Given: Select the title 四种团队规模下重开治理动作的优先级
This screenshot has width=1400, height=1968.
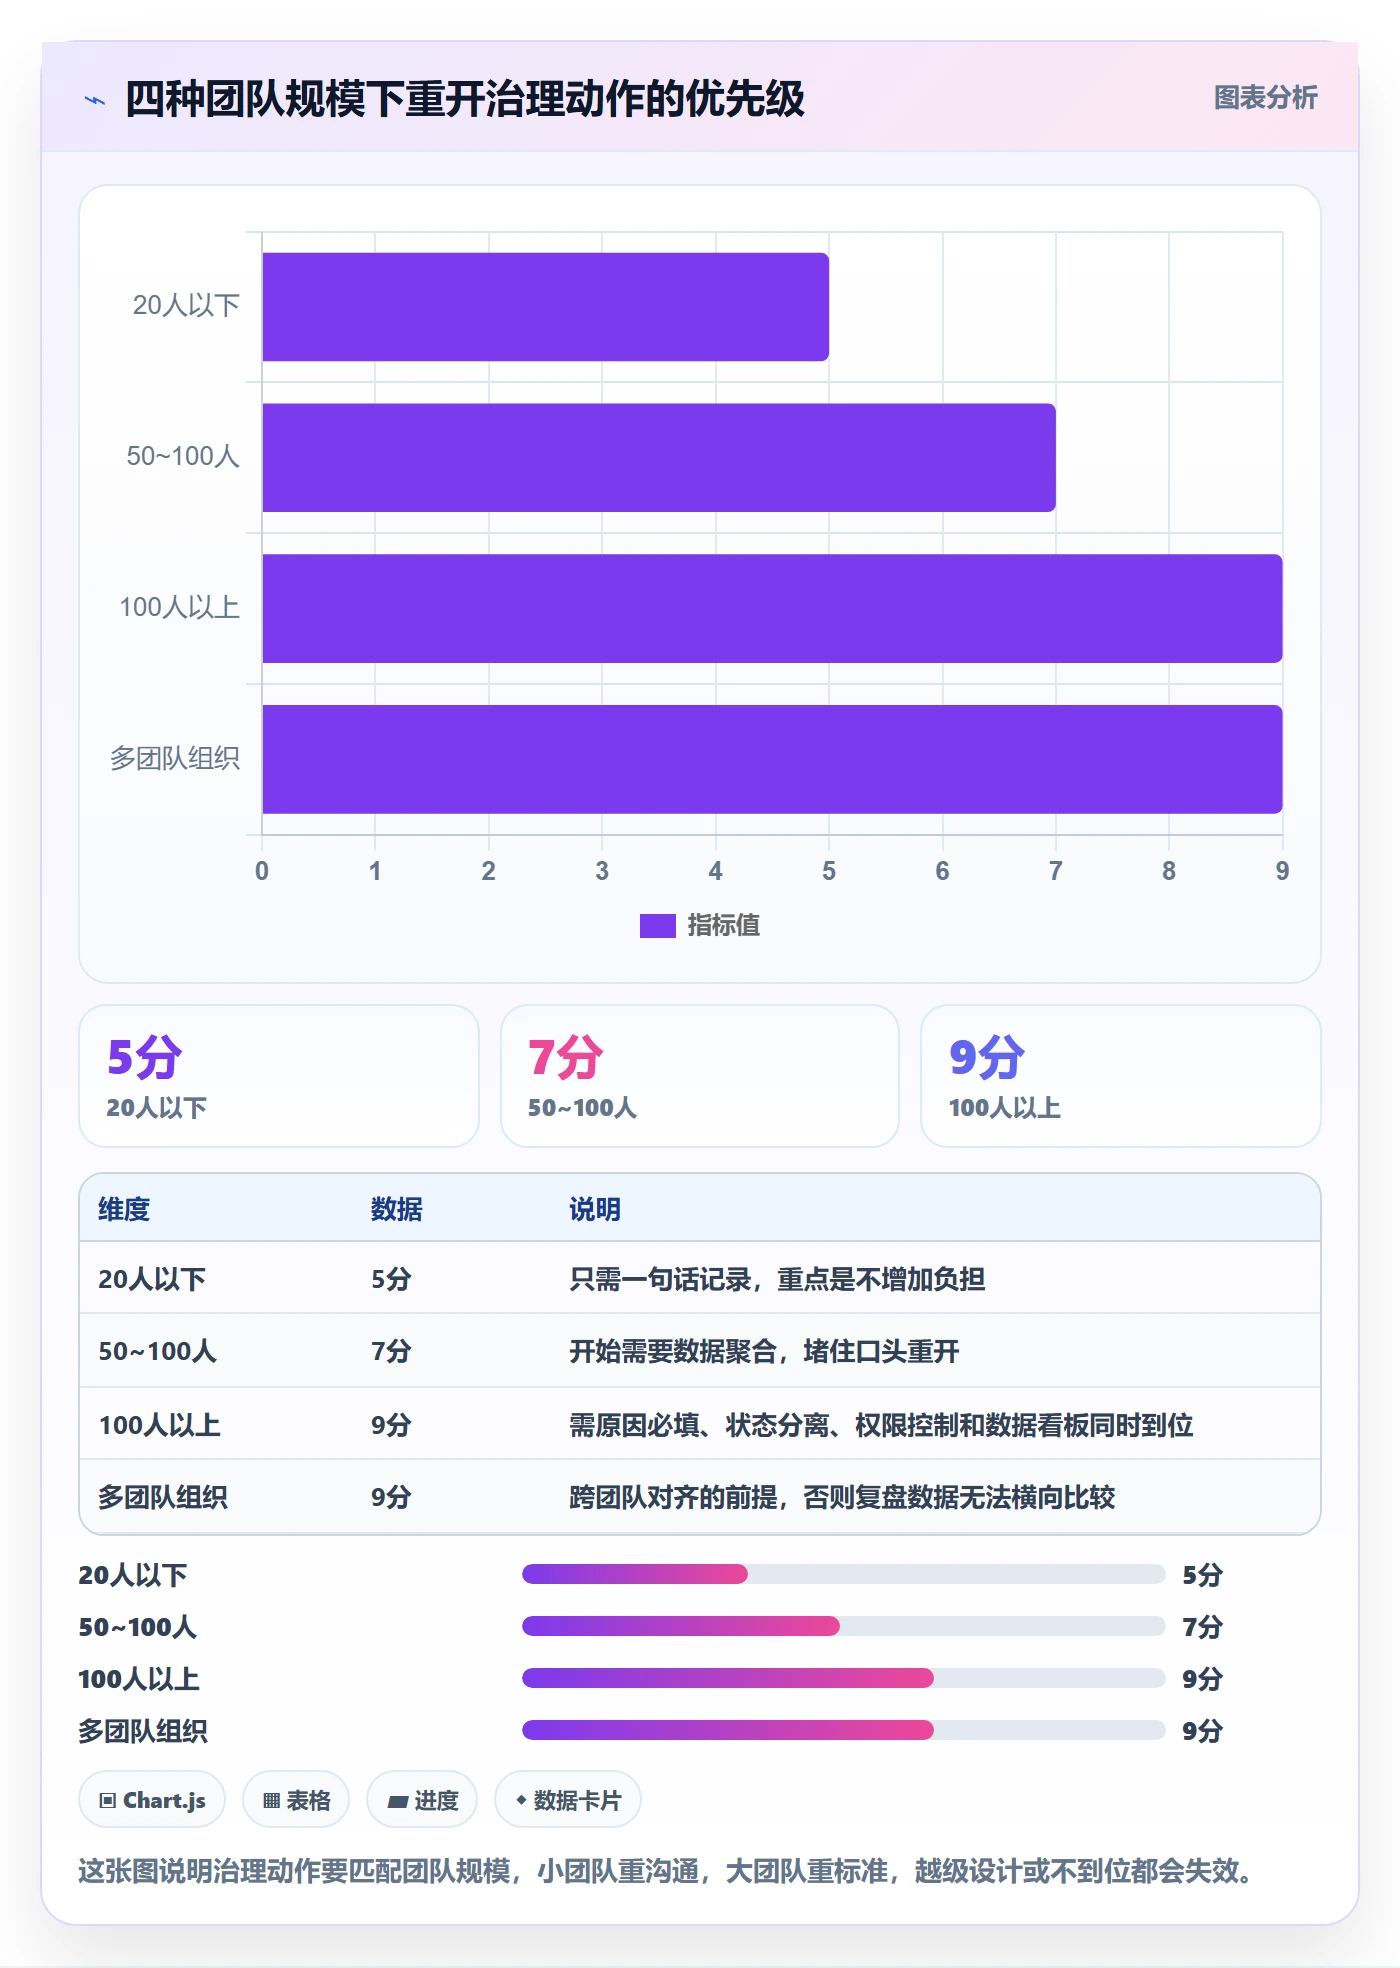Looking at the screenshot, I should pos(465,99).
